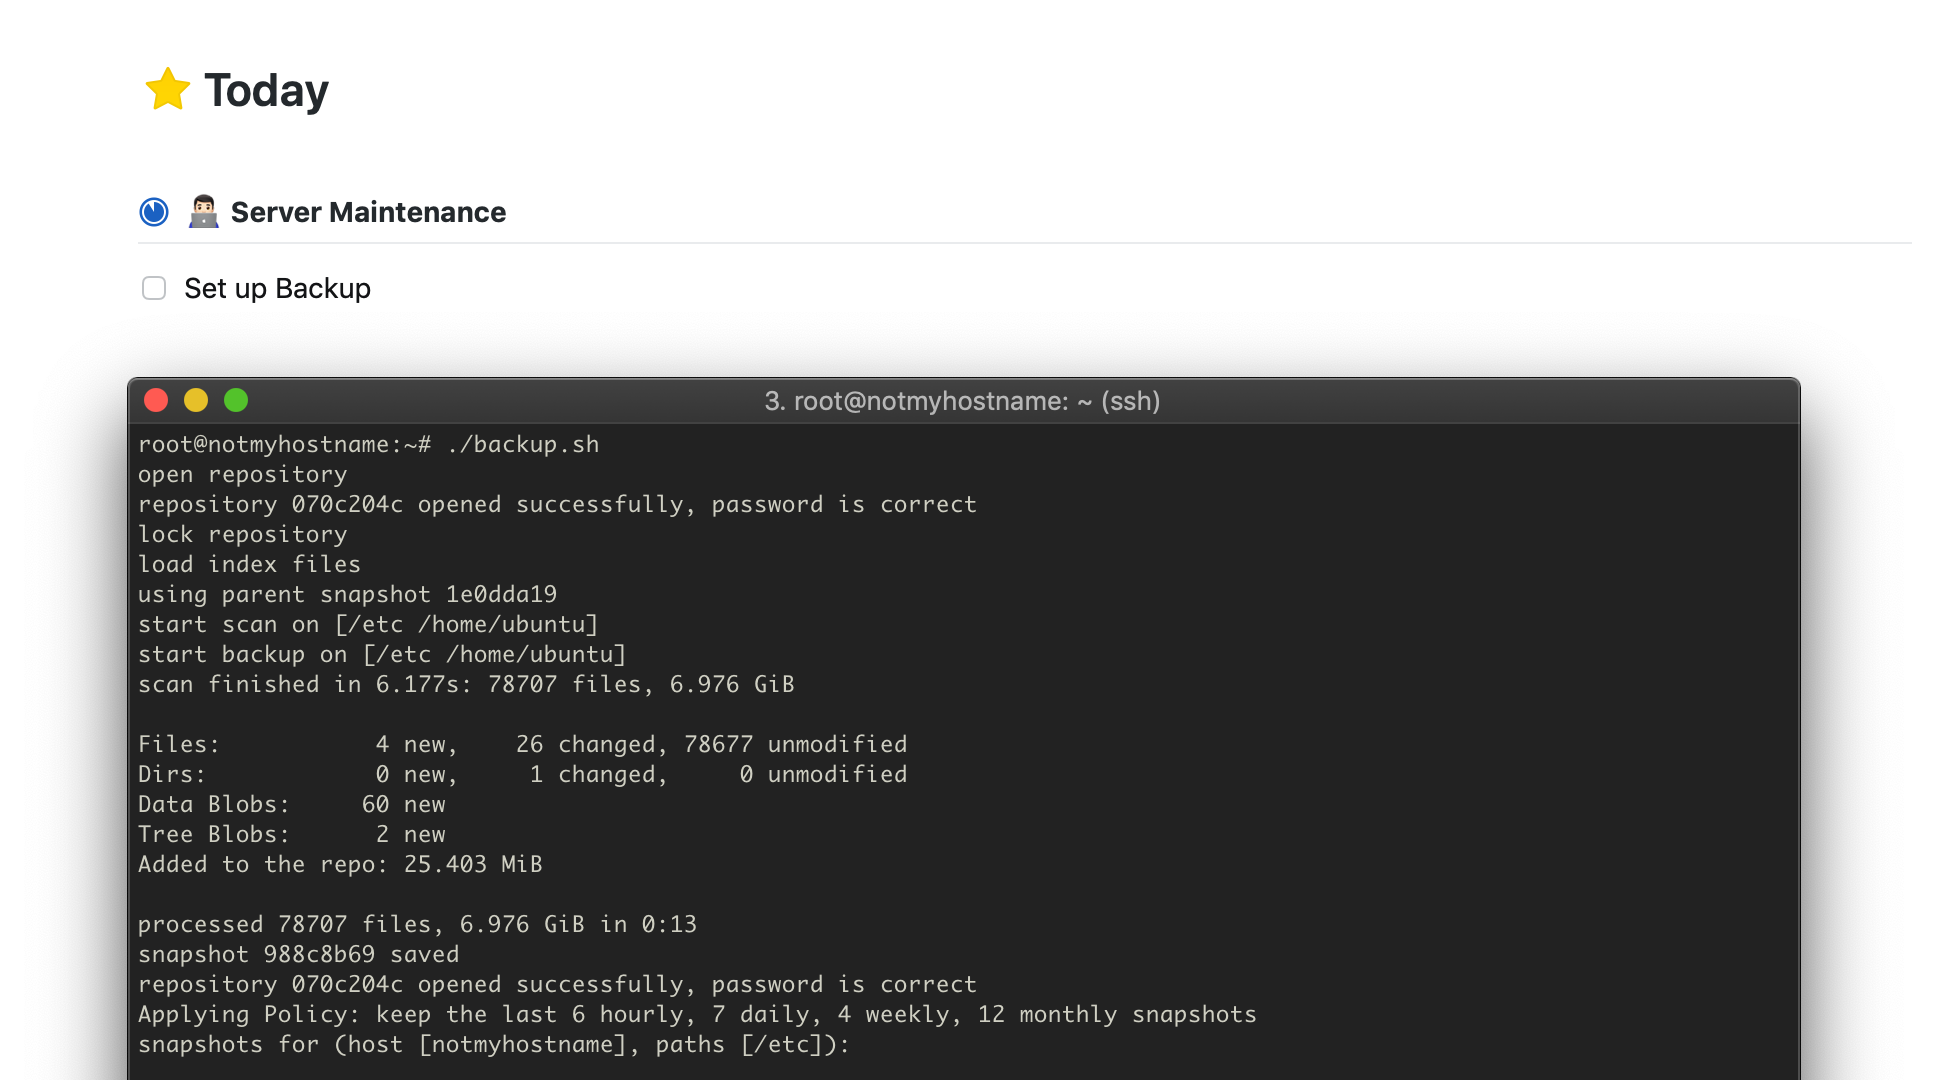Click the 'scan finished in 6.177s' line
This screenshot has width=1944, height=1080.
coord(465,685)
